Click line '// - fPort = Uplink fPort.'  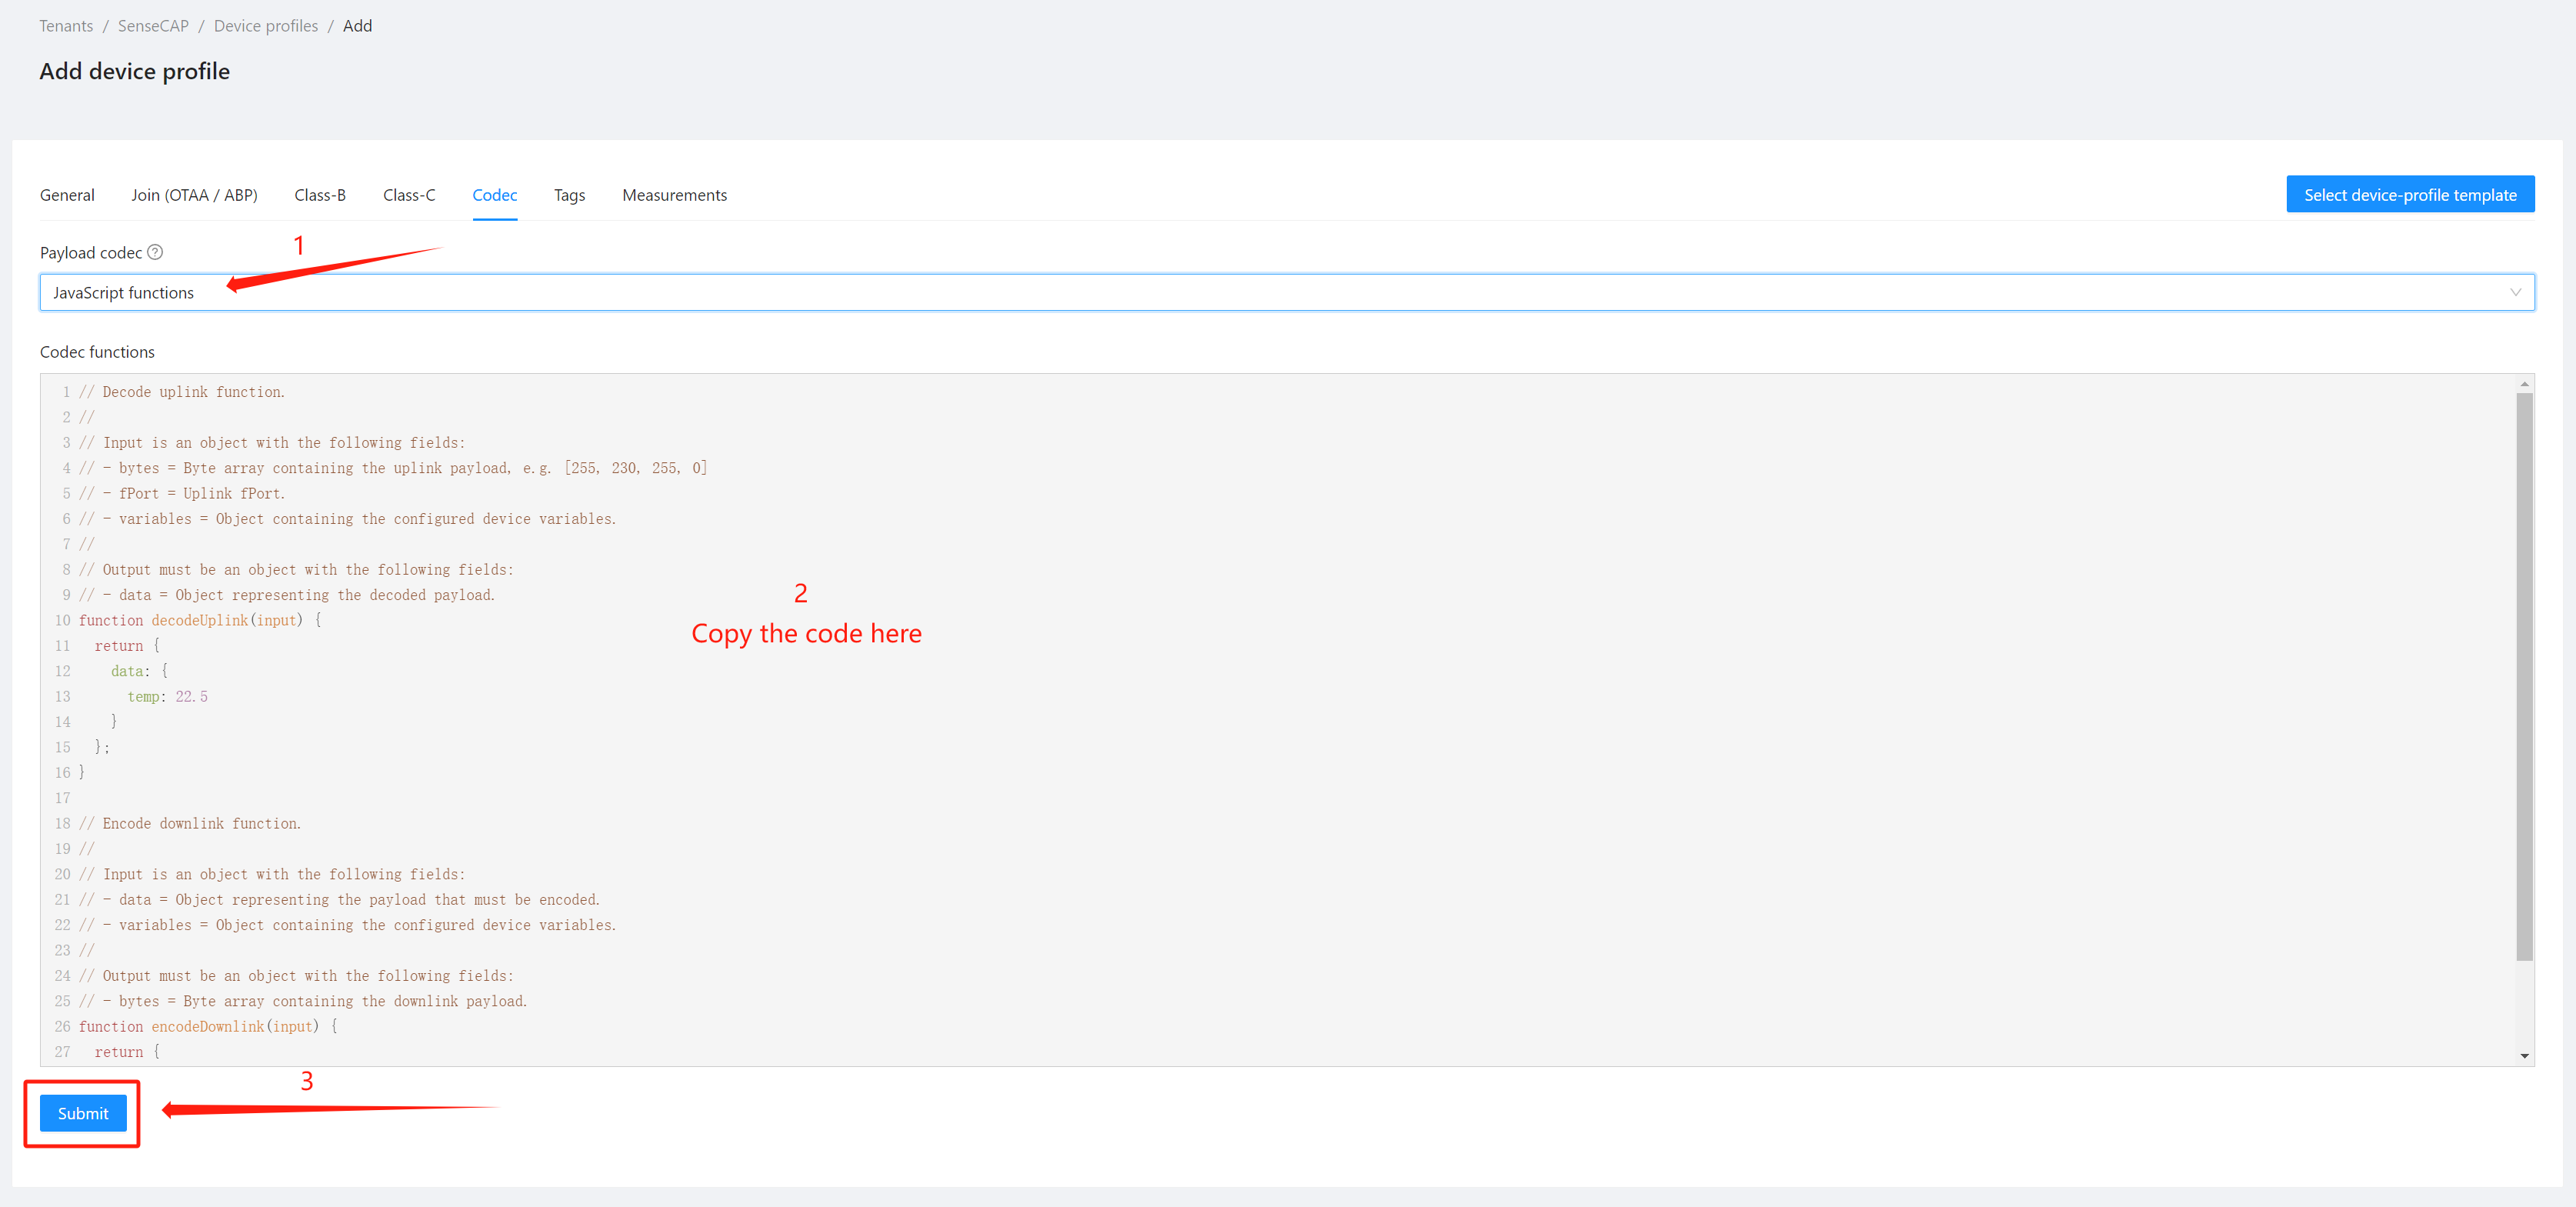pyautogui.click(x=182, y=493)
